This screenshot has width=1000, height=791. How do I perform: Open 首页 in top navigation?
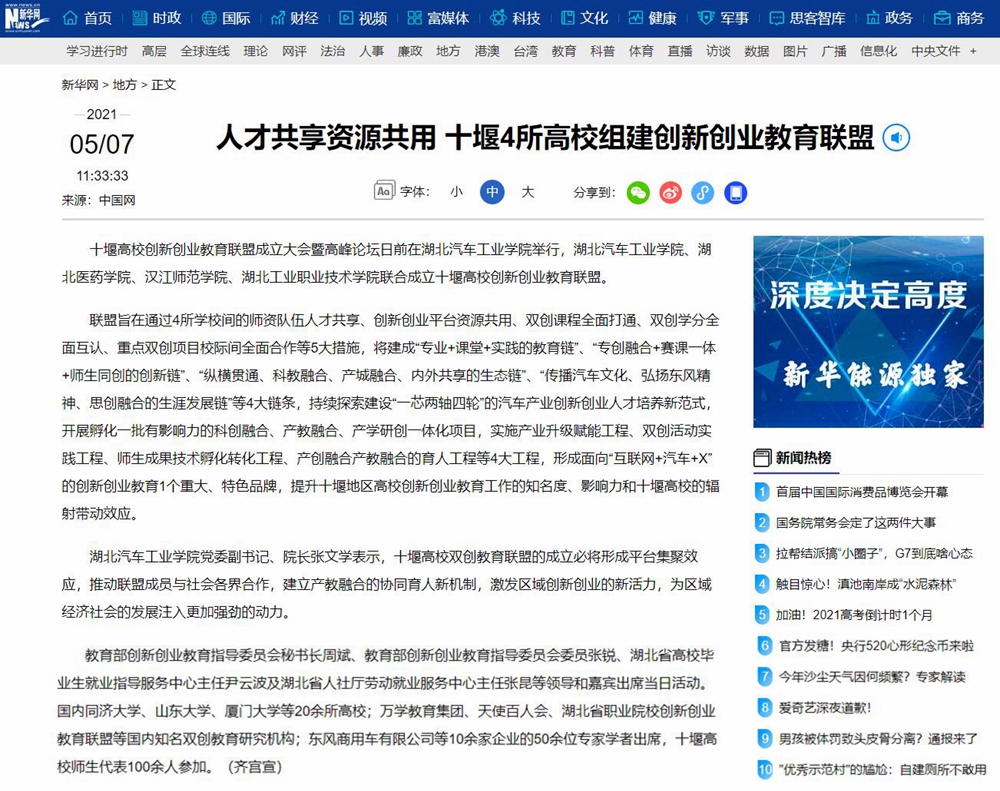click(87, 18)
